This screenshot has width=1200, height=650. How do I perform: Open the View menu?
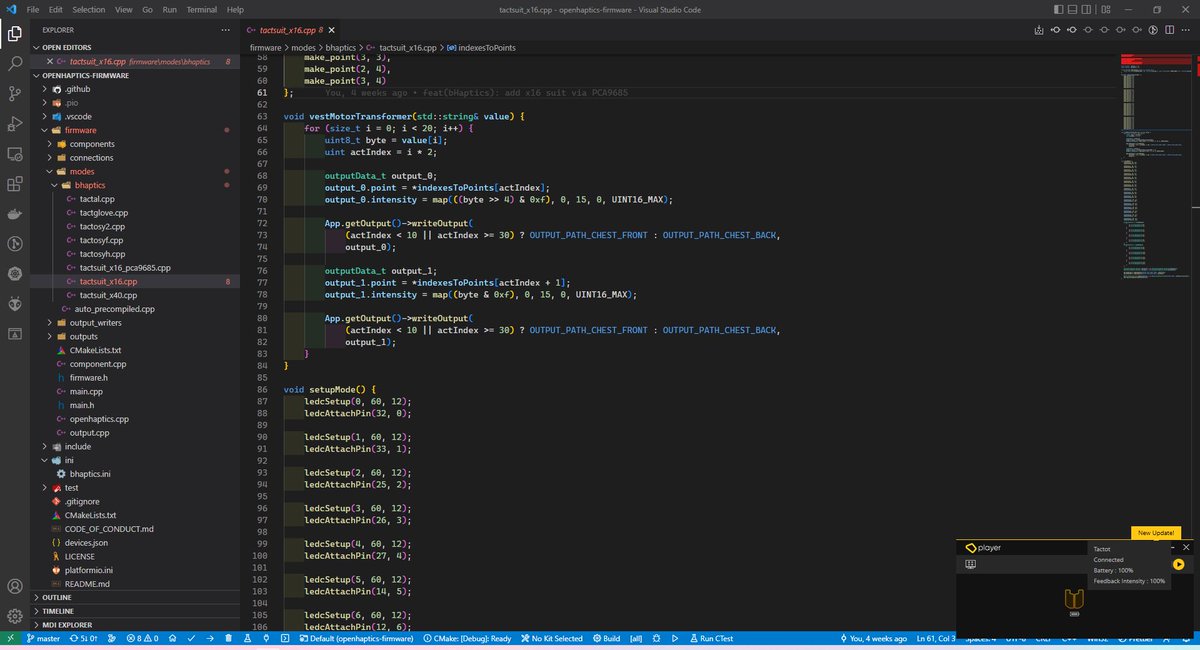pos(123,9)
